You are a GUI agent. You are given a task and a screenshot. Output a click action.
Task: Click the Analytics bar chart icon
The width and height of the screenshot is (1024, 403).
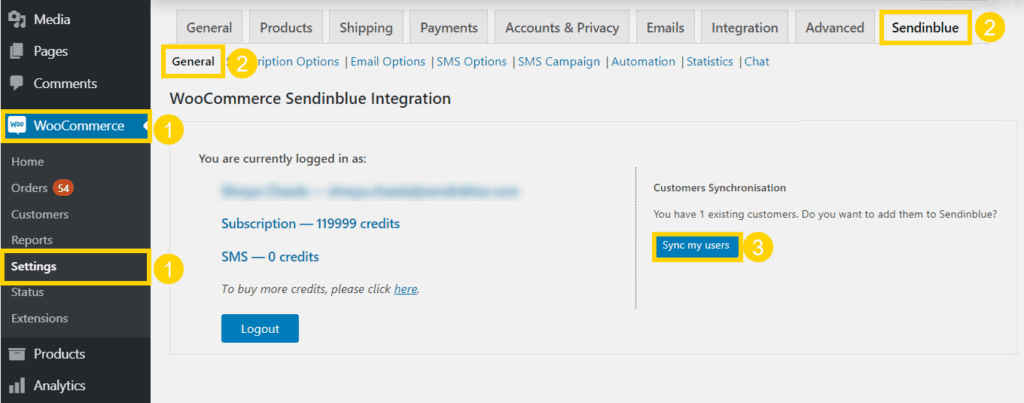[17, 385]
